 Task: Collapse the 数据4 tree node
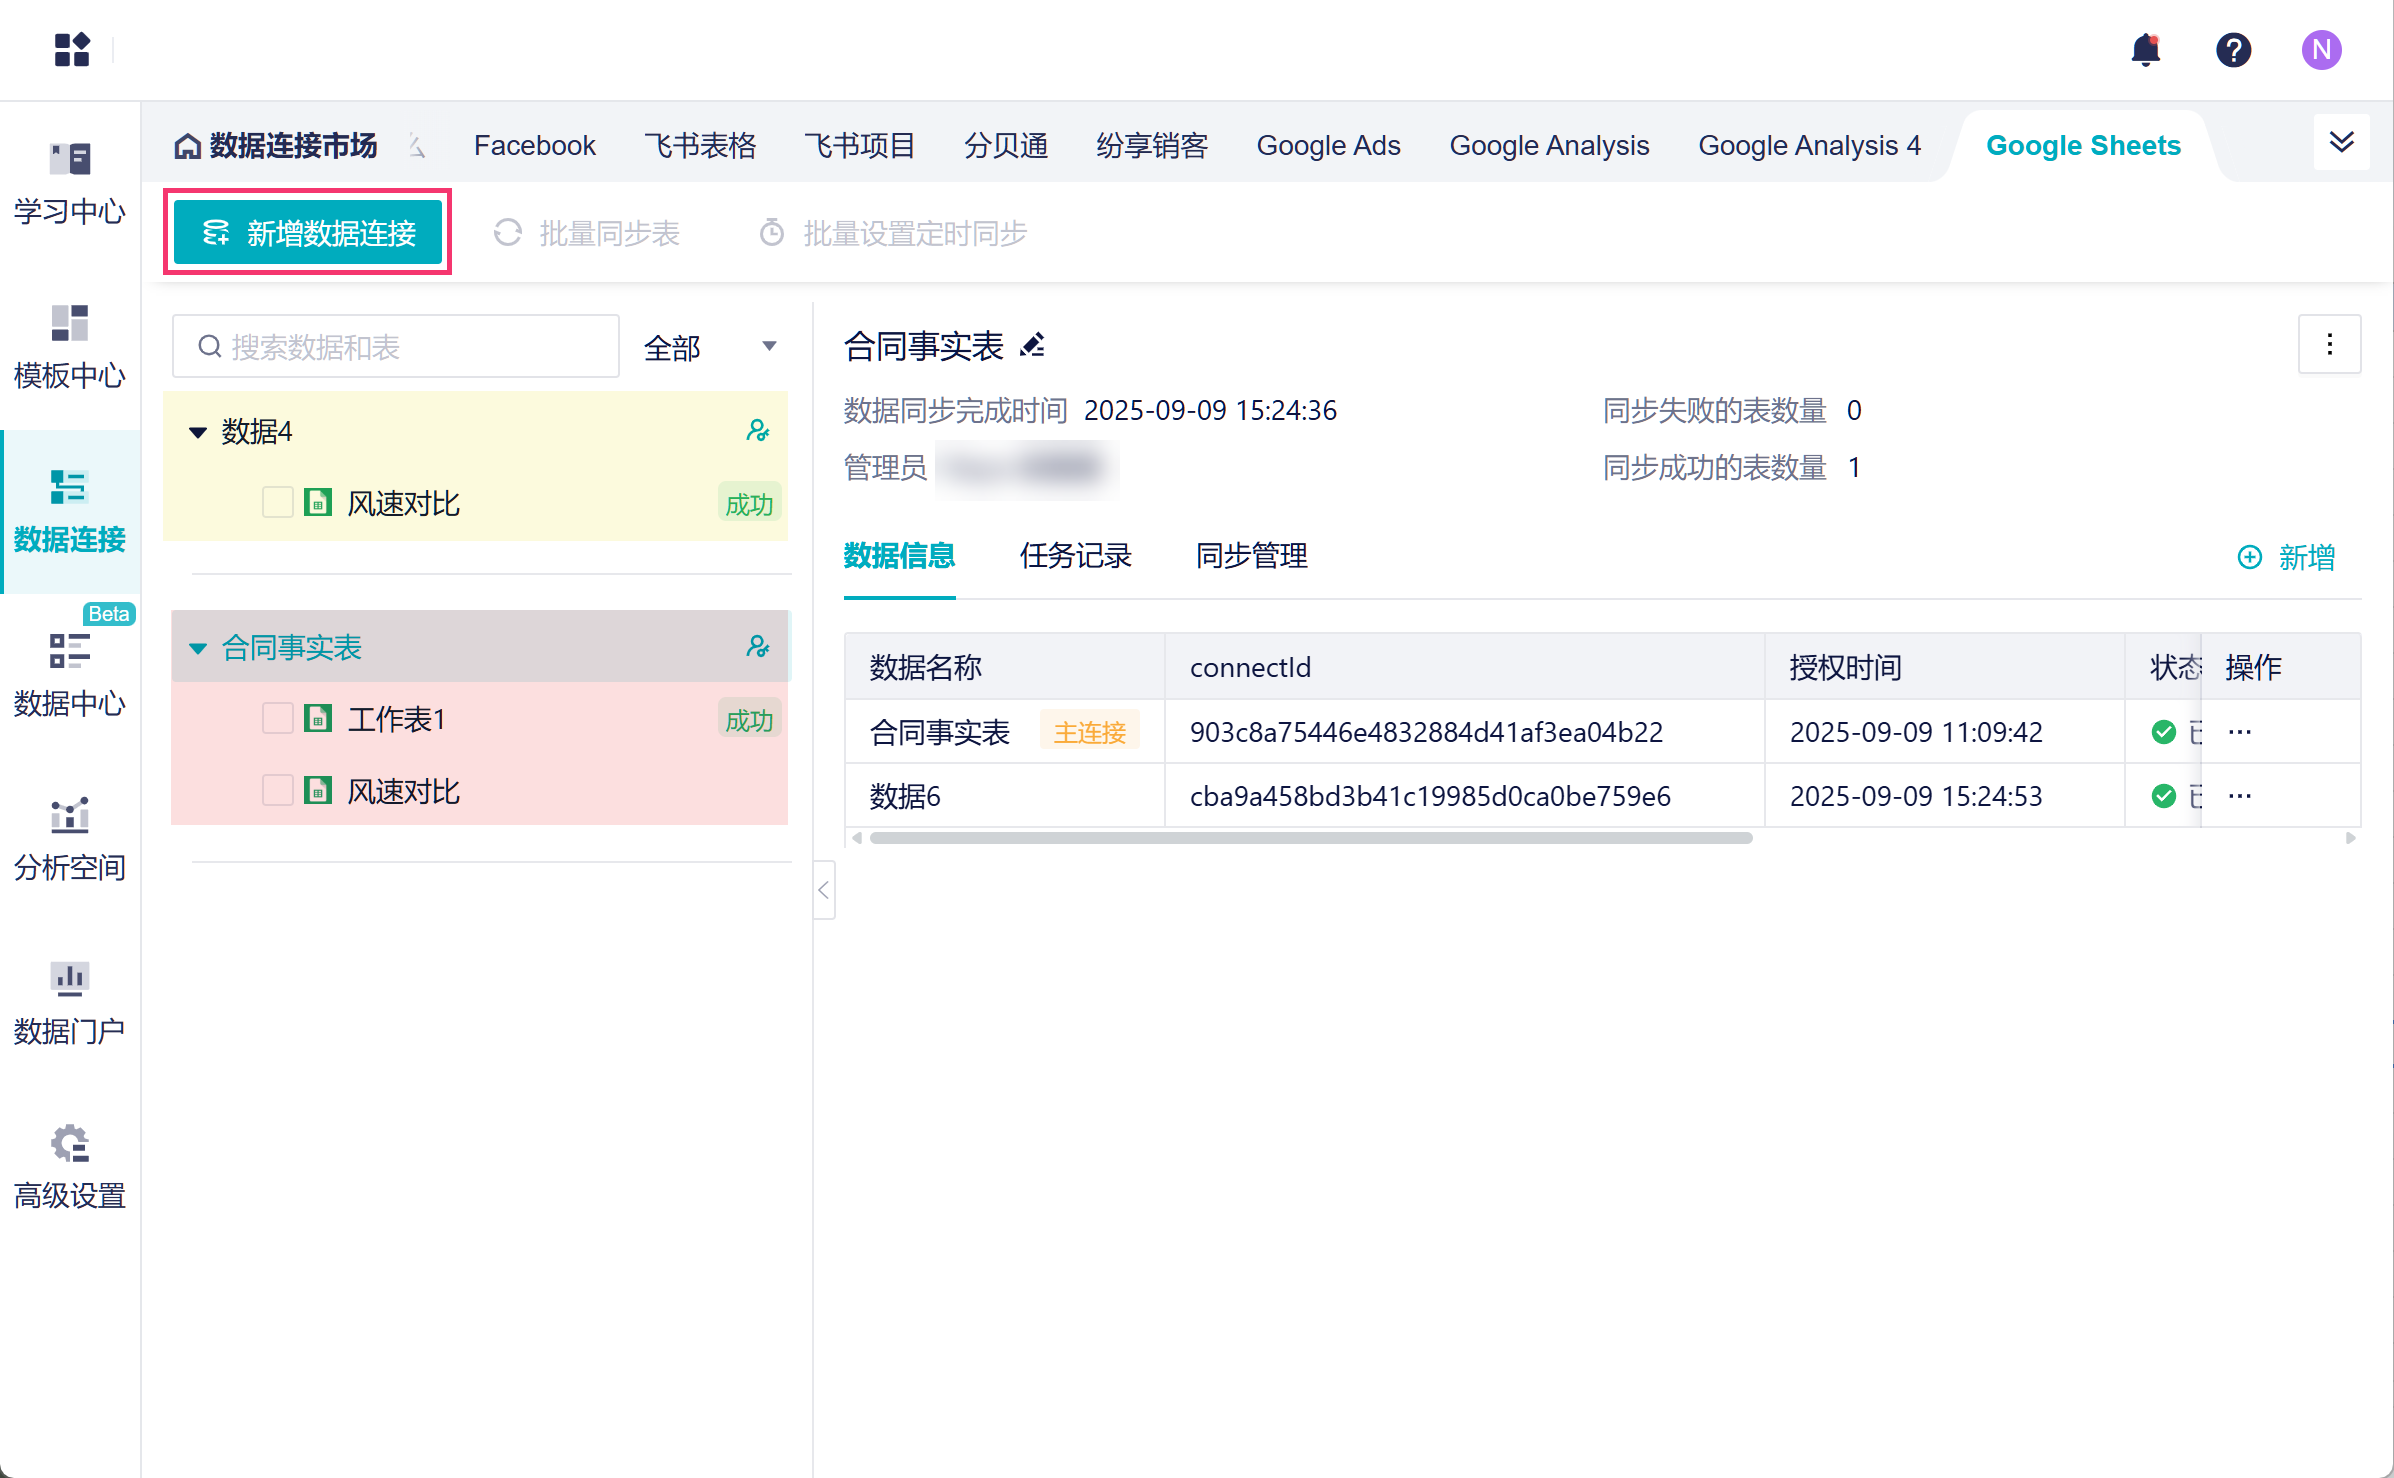tap(198, 432)
